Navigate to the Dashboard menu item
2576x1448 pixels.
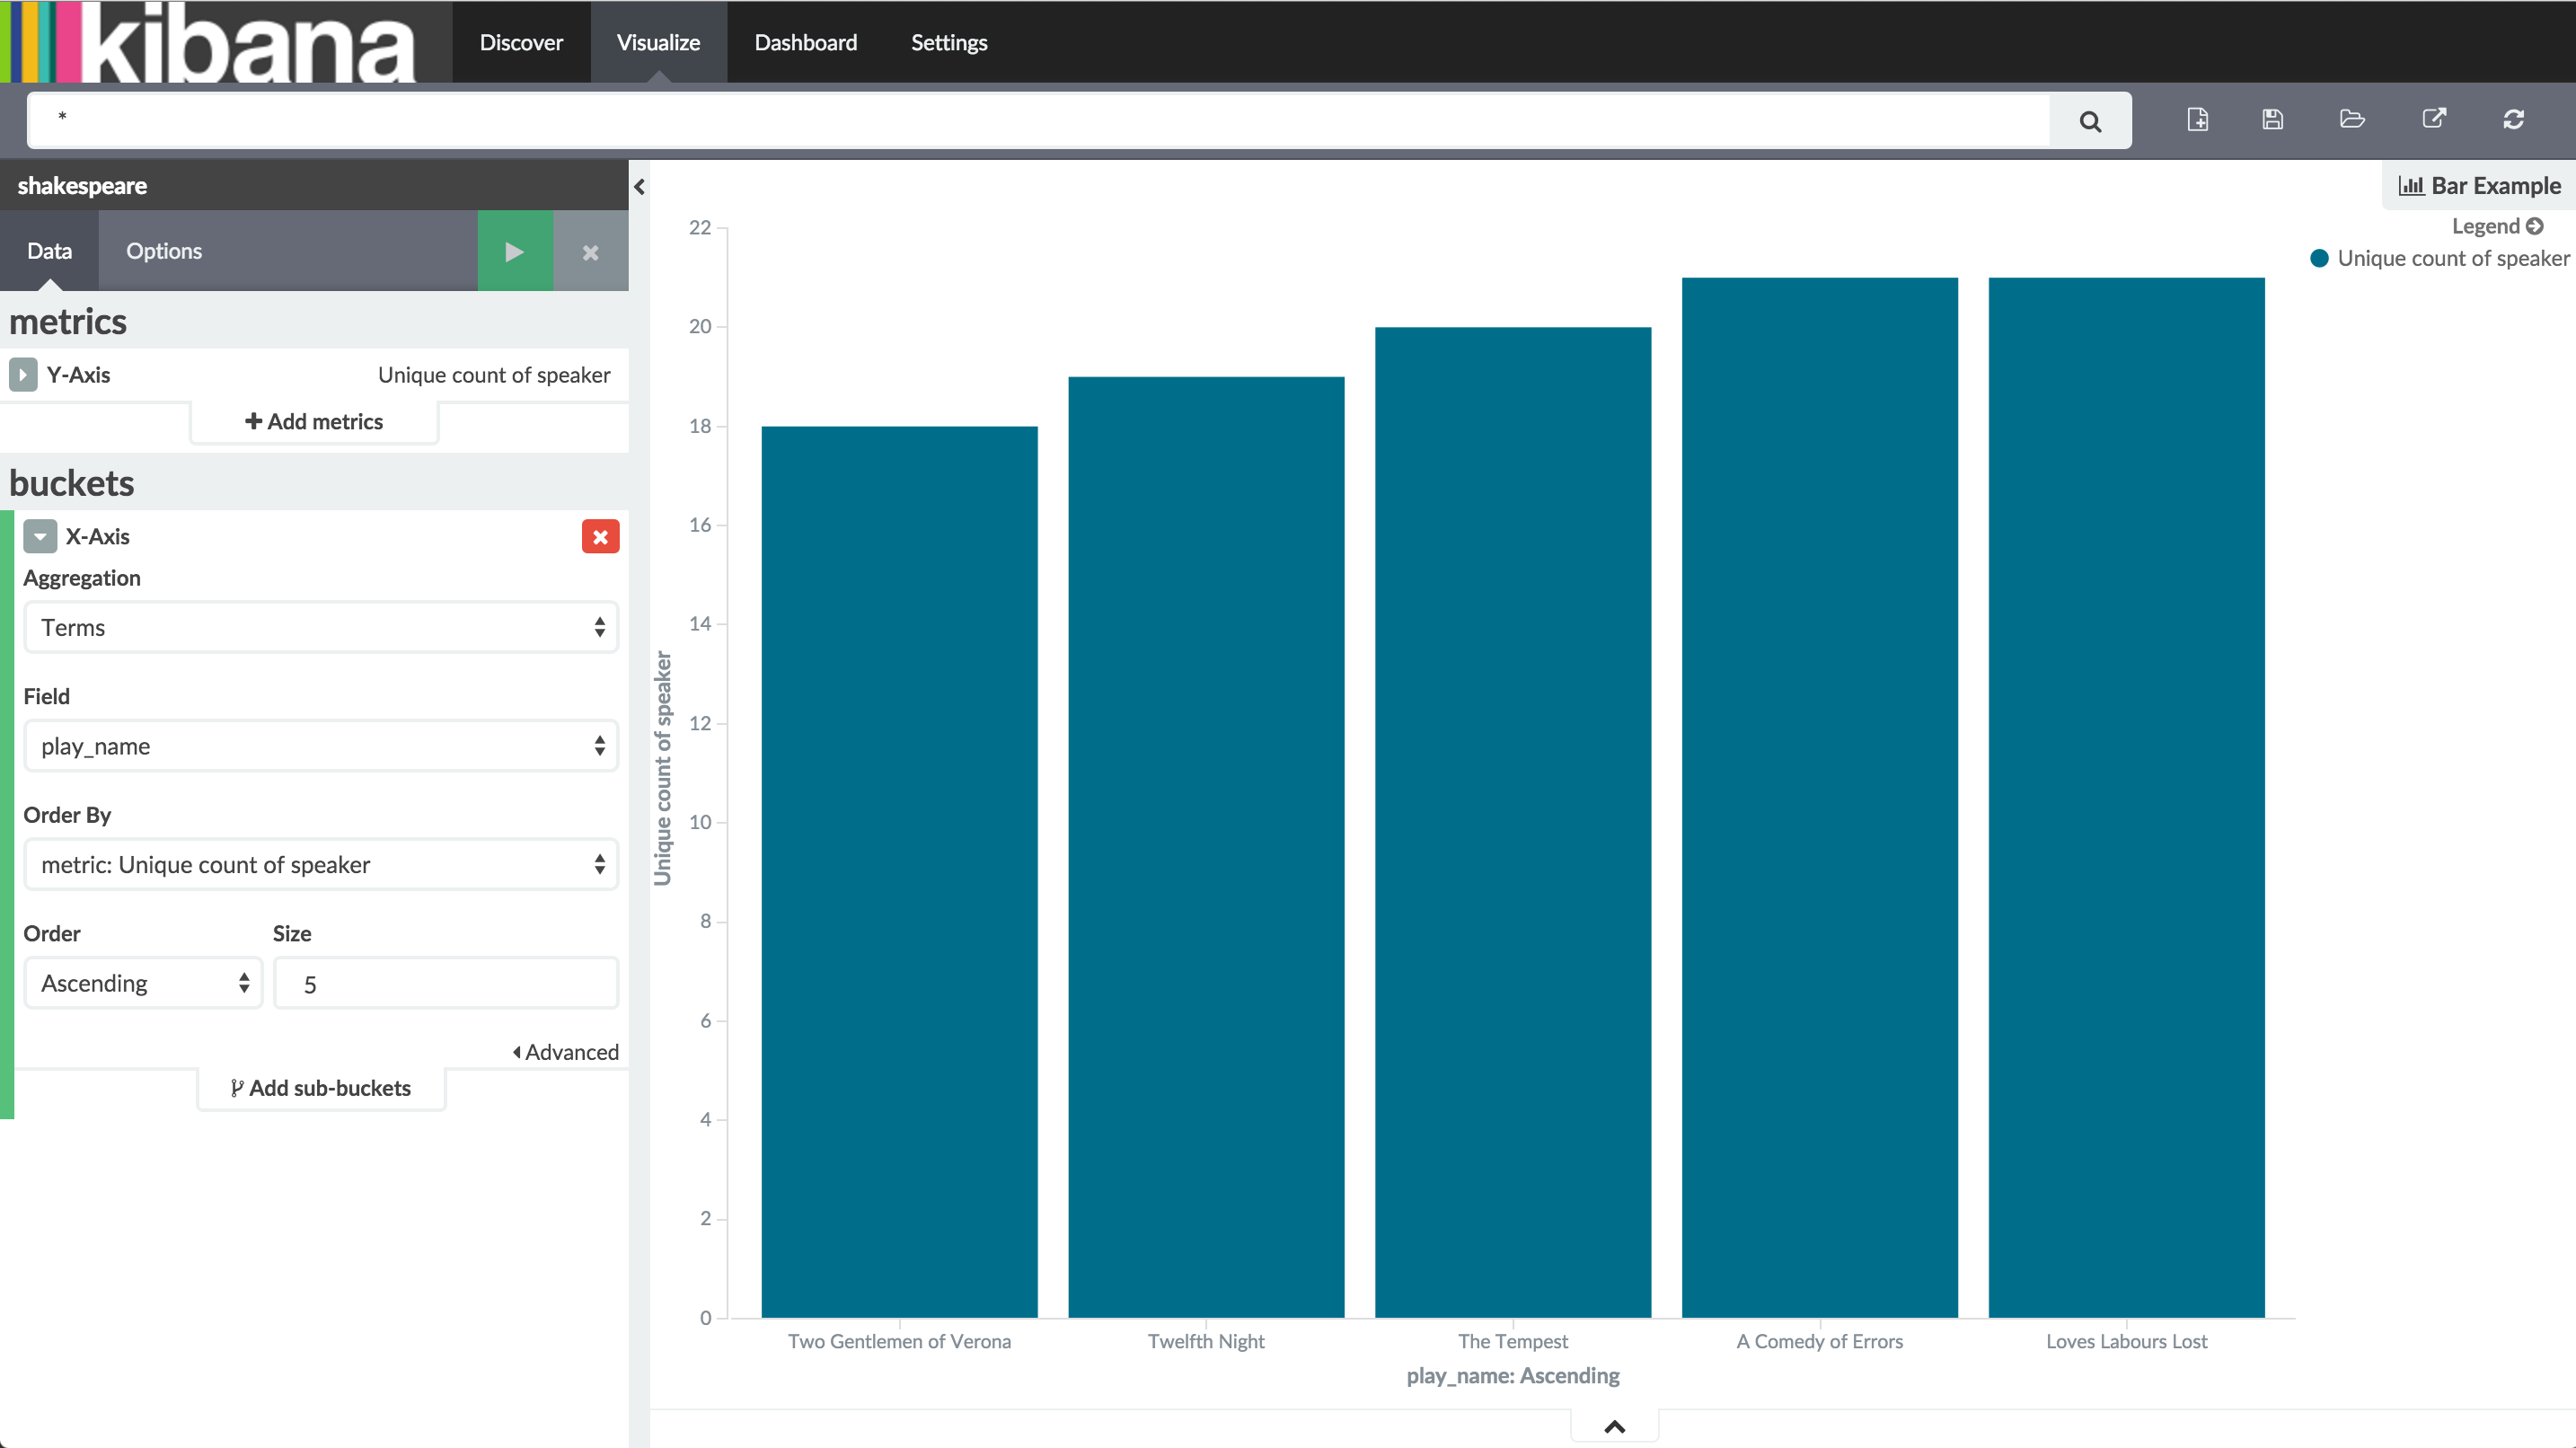[805, 42]
